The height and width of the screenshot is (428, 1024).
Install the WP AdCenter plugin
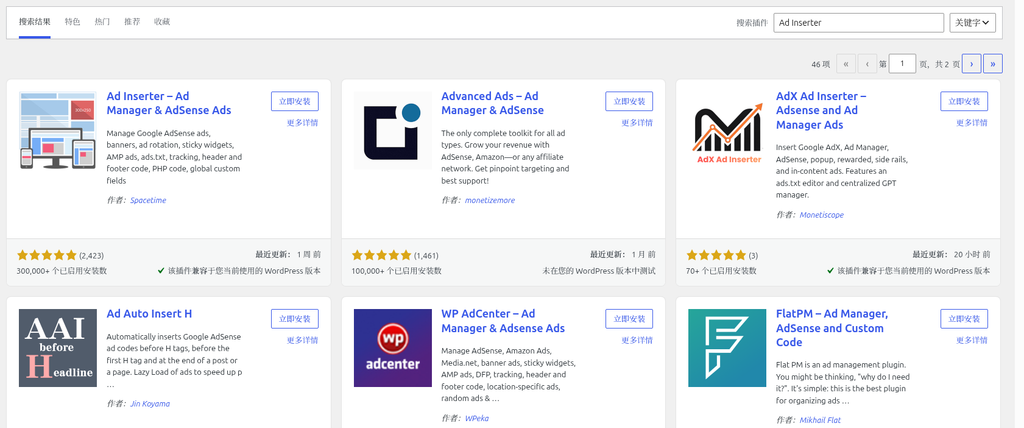(629, 319)
